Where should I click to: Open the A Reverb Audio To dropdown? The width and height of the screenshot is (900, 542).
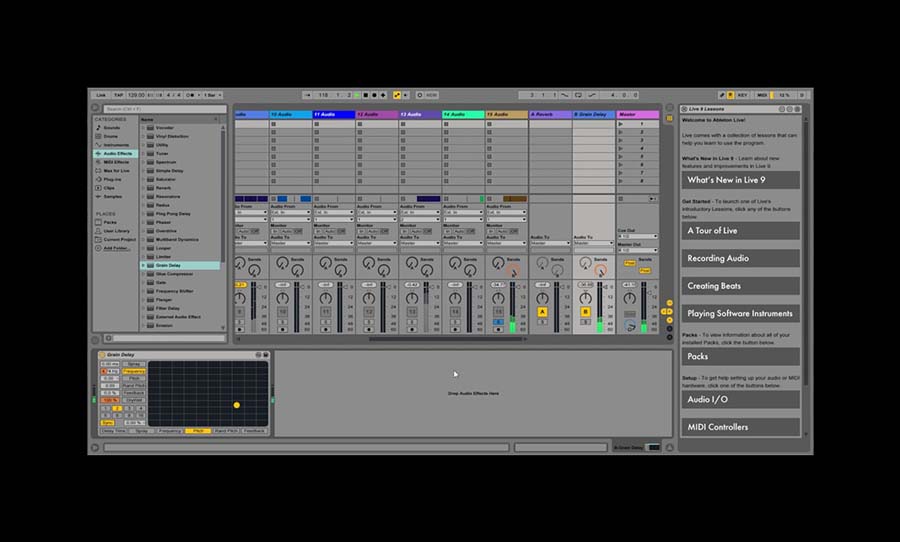550,243
